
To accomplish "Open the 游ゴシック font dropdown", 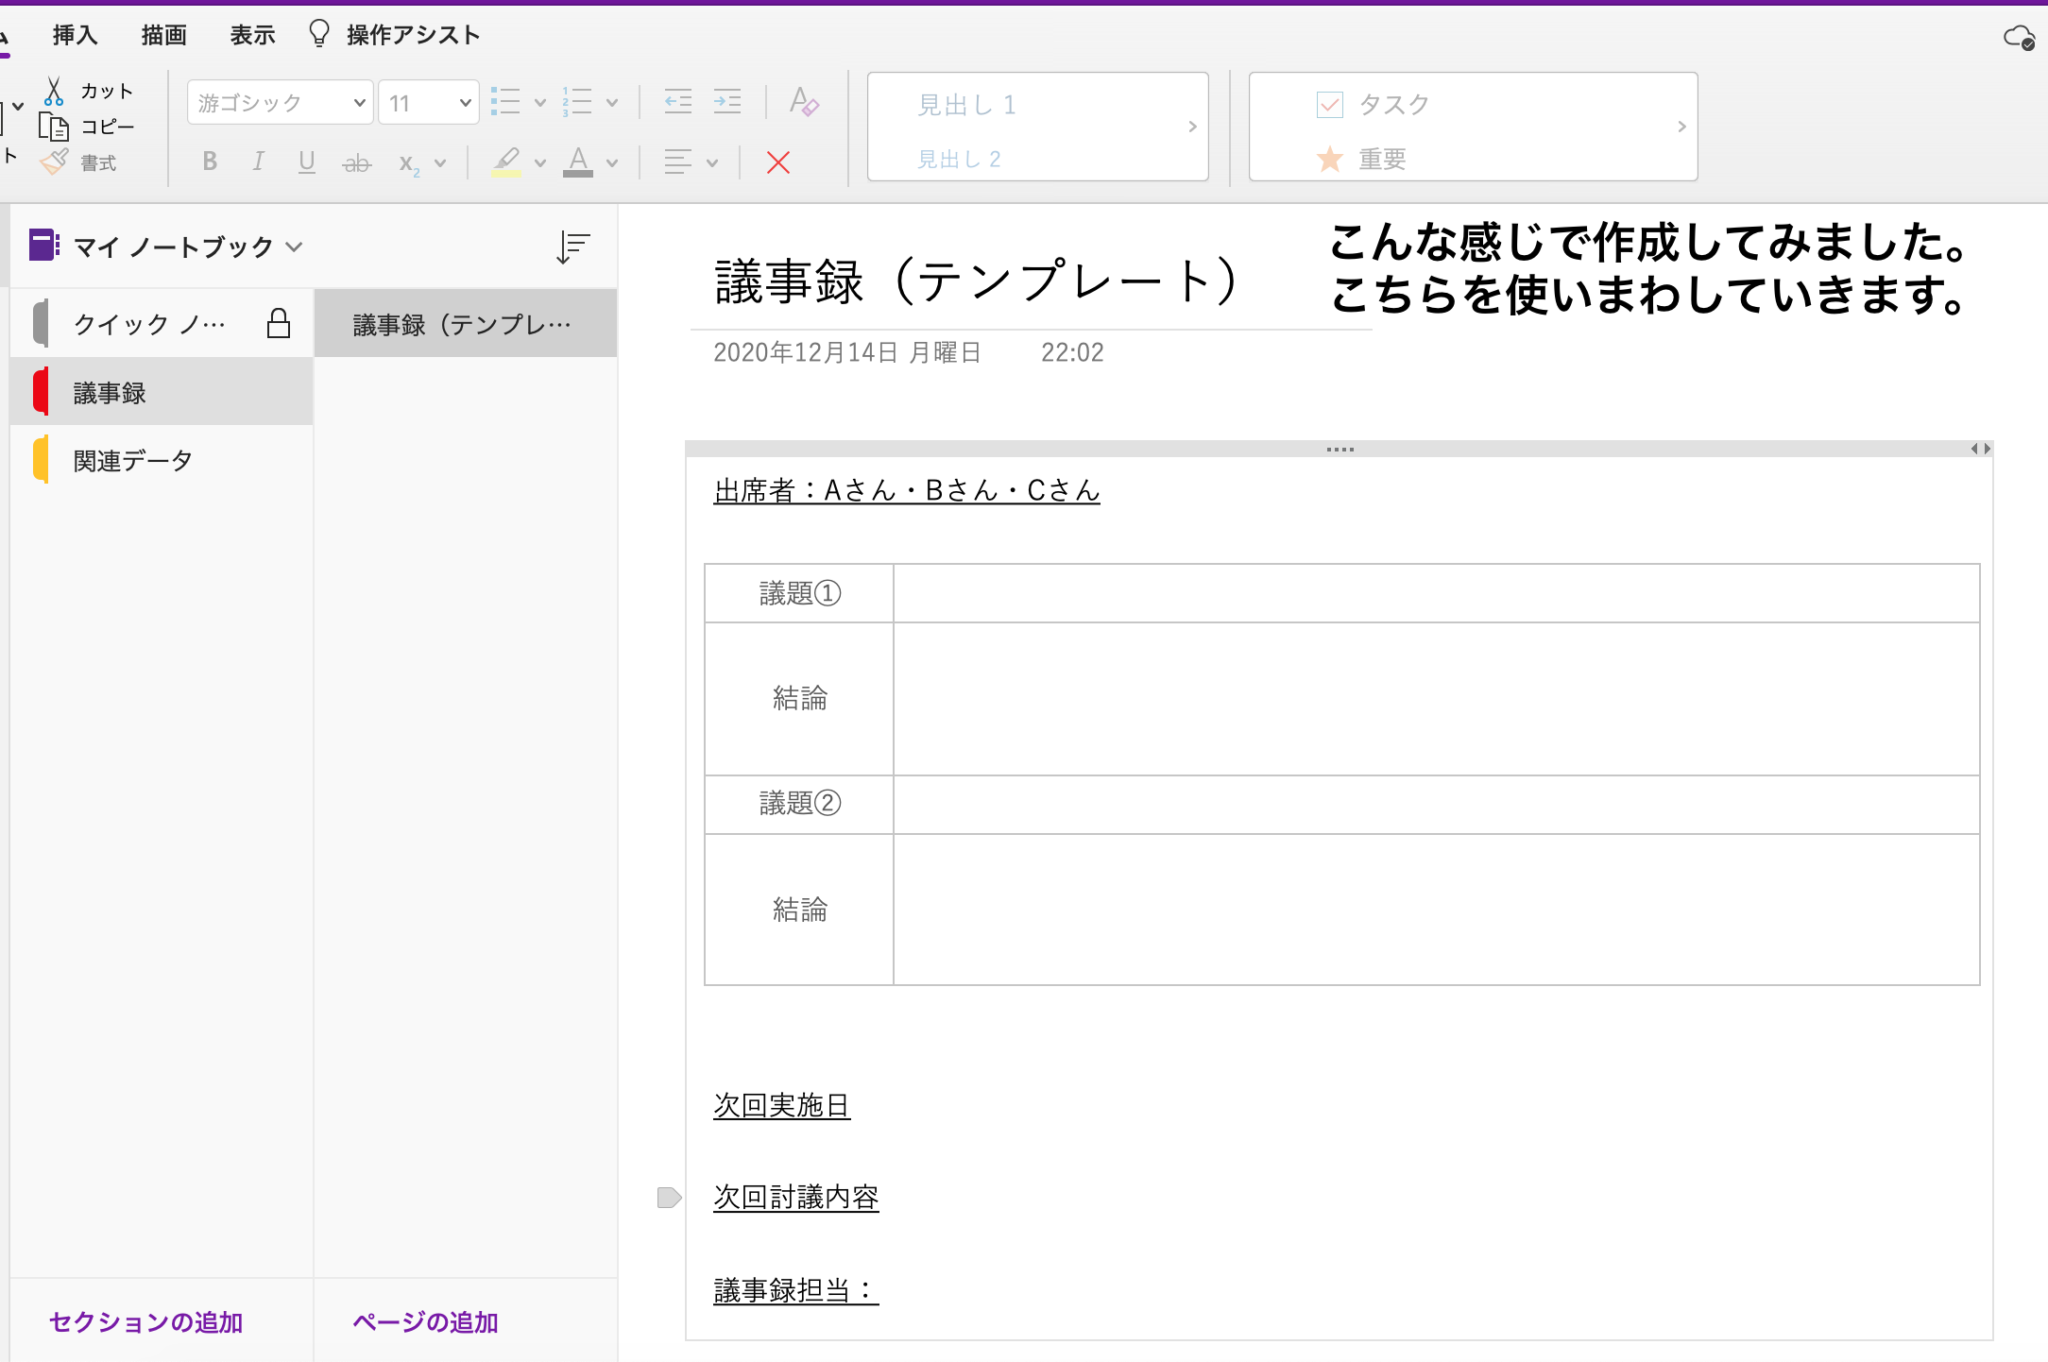I will [x=279, y=101].
